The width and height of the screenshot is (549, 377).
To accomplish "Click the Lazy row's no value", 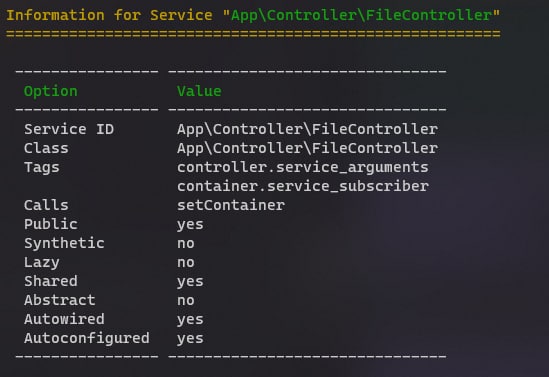I will 186,263.
